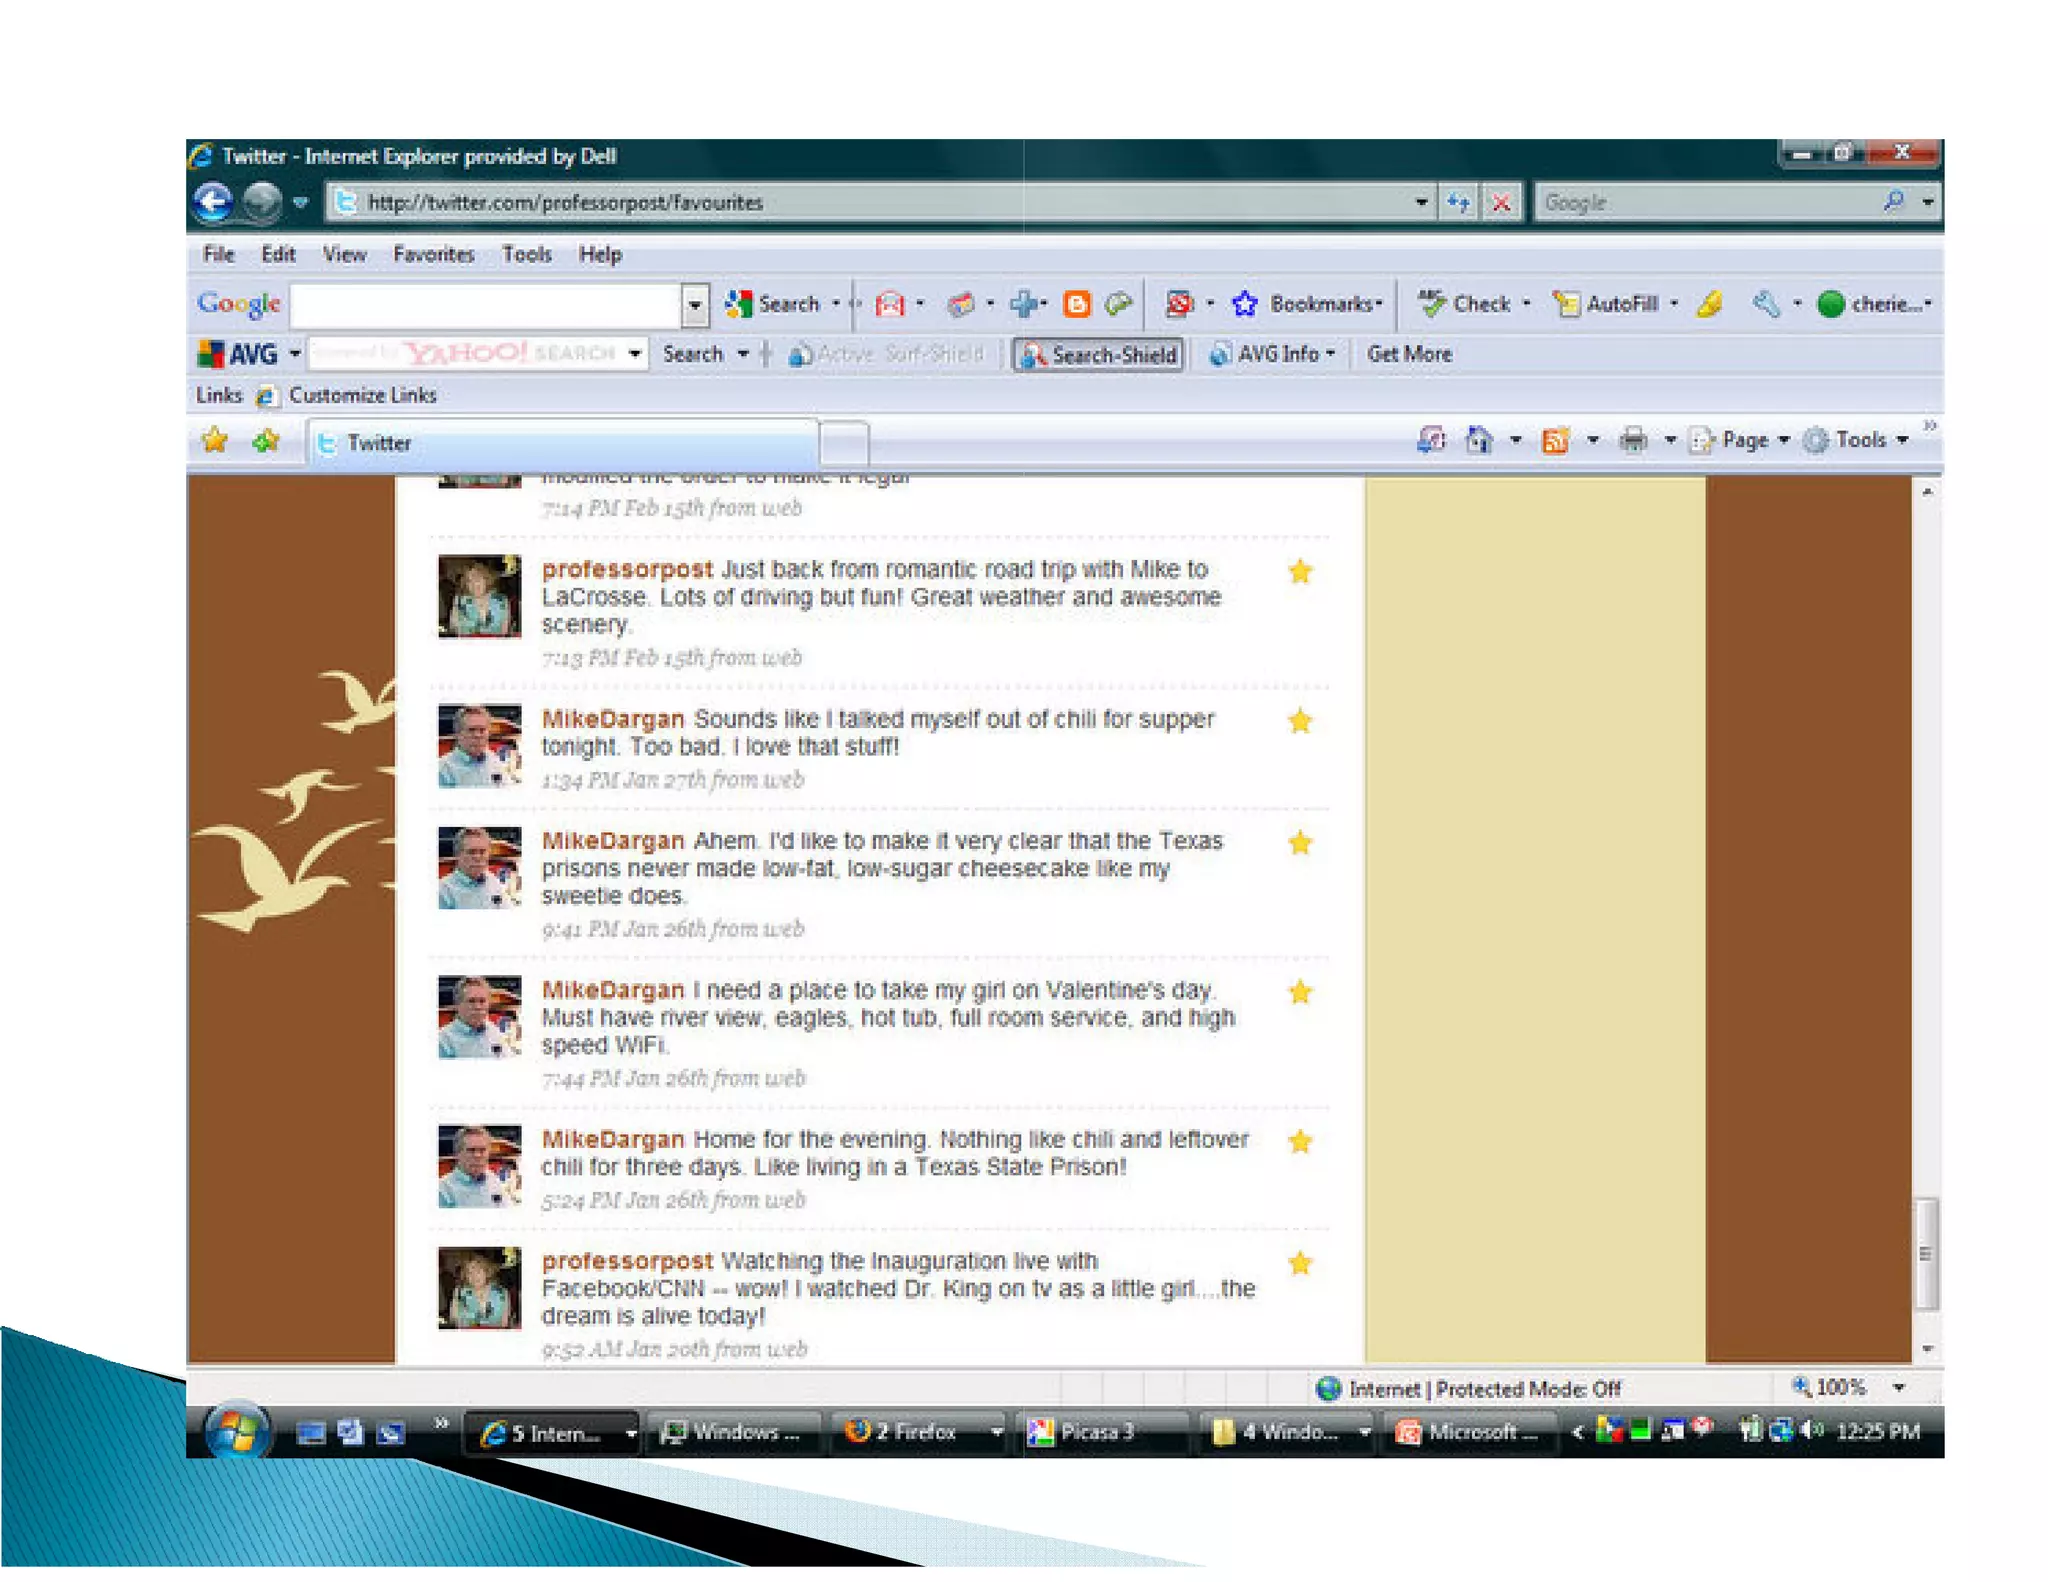Unfavorite the chili for supper tweet star

[1300, 721]
